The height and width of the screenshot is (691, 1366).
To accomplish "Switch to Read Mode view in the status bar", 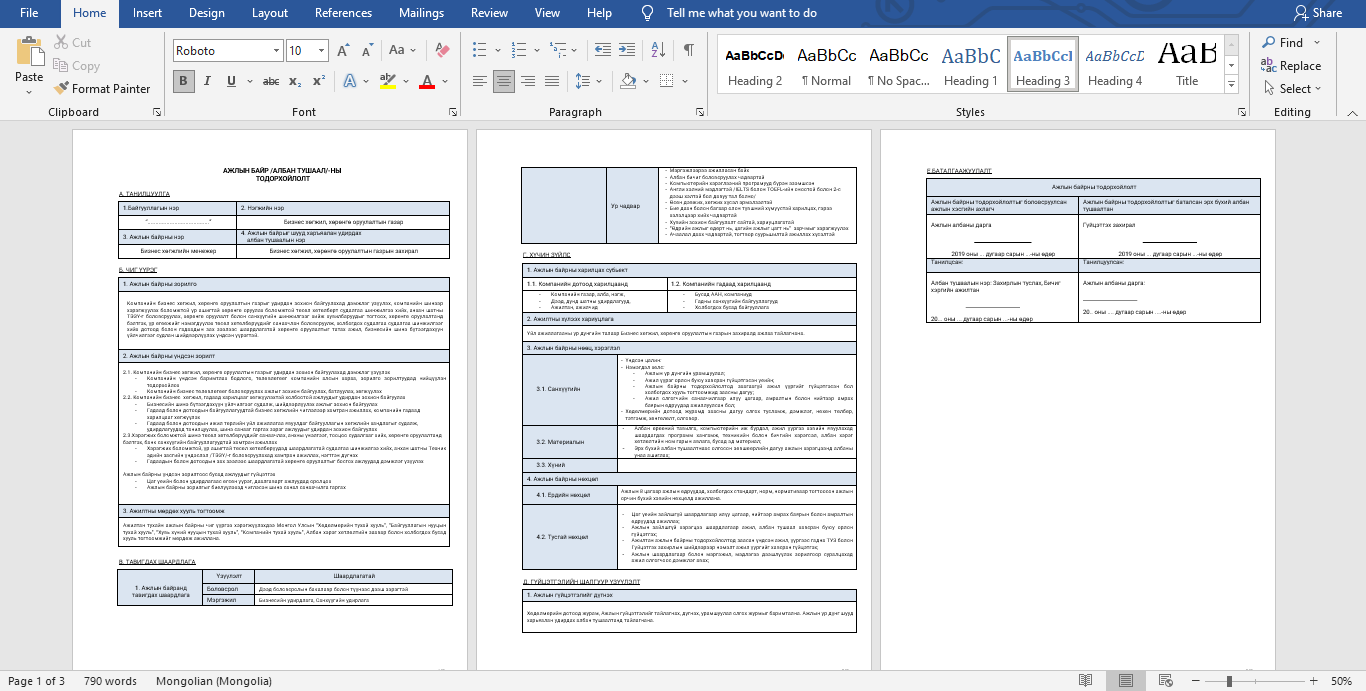I will pos(1085,681).
